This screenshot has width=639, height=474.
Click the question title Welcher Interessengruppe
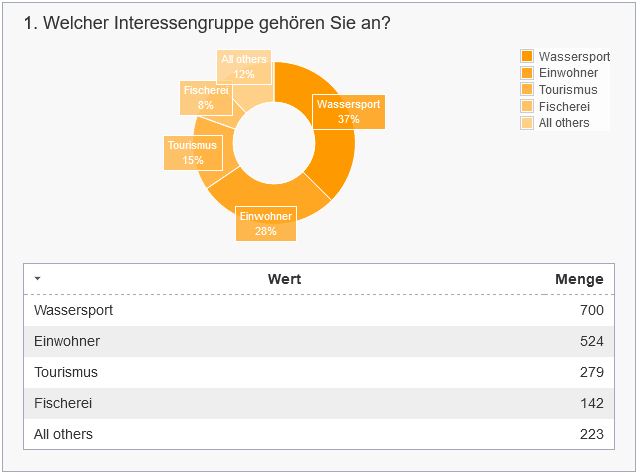206,23
